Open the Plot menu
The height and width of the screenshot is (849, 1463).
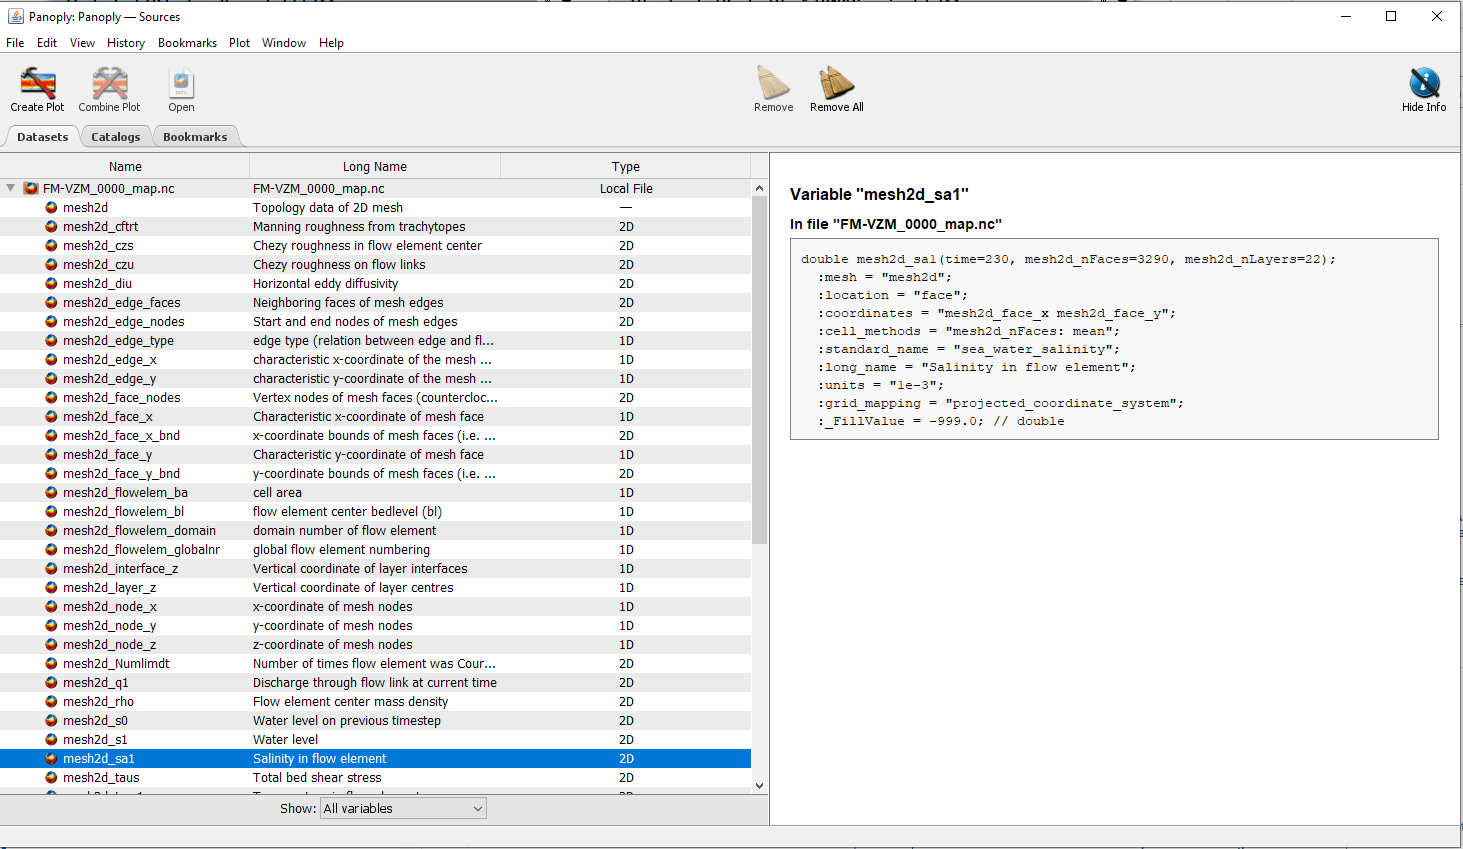239,43
